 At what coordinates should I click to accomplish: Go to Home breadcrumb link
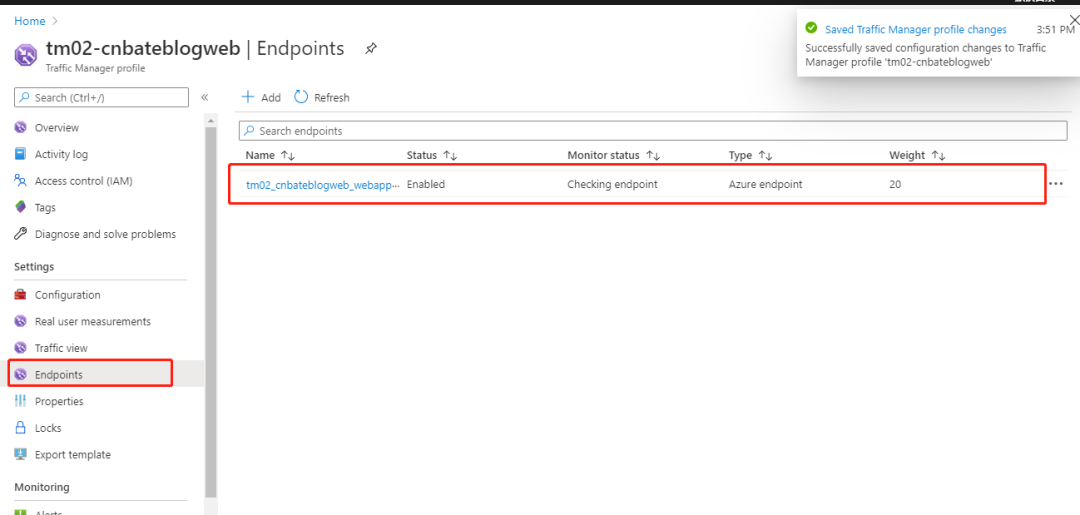(30, 21)
